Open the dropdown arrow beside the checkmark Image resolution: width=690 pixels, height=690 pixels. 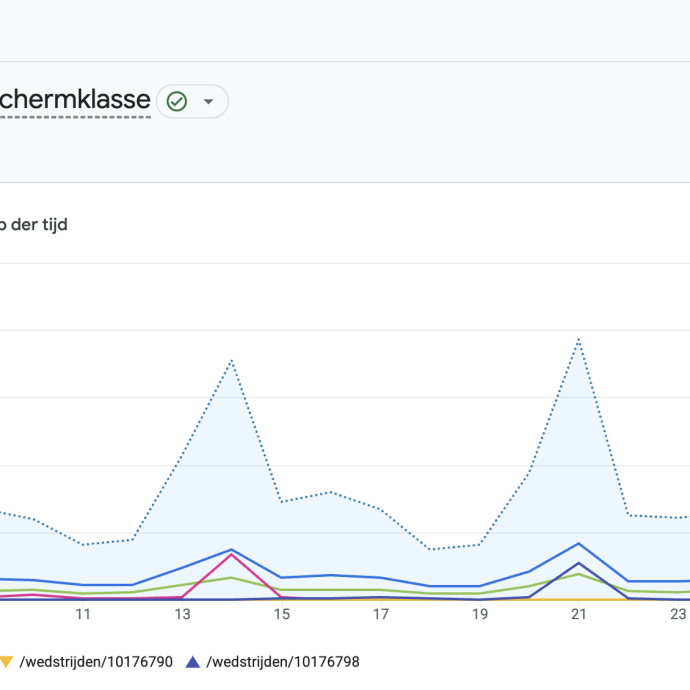[209, 102]
